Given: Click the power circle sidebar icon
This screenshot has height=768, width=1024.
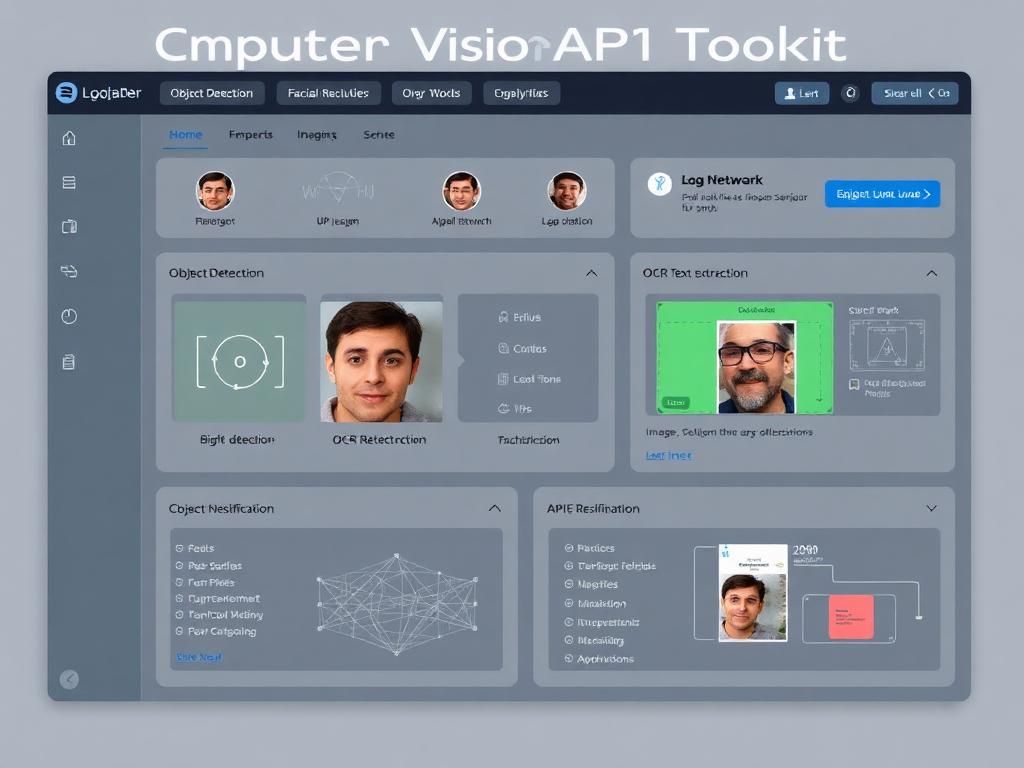Looking at the screenshot, I should pyautogui.click(x=69, y=316).
